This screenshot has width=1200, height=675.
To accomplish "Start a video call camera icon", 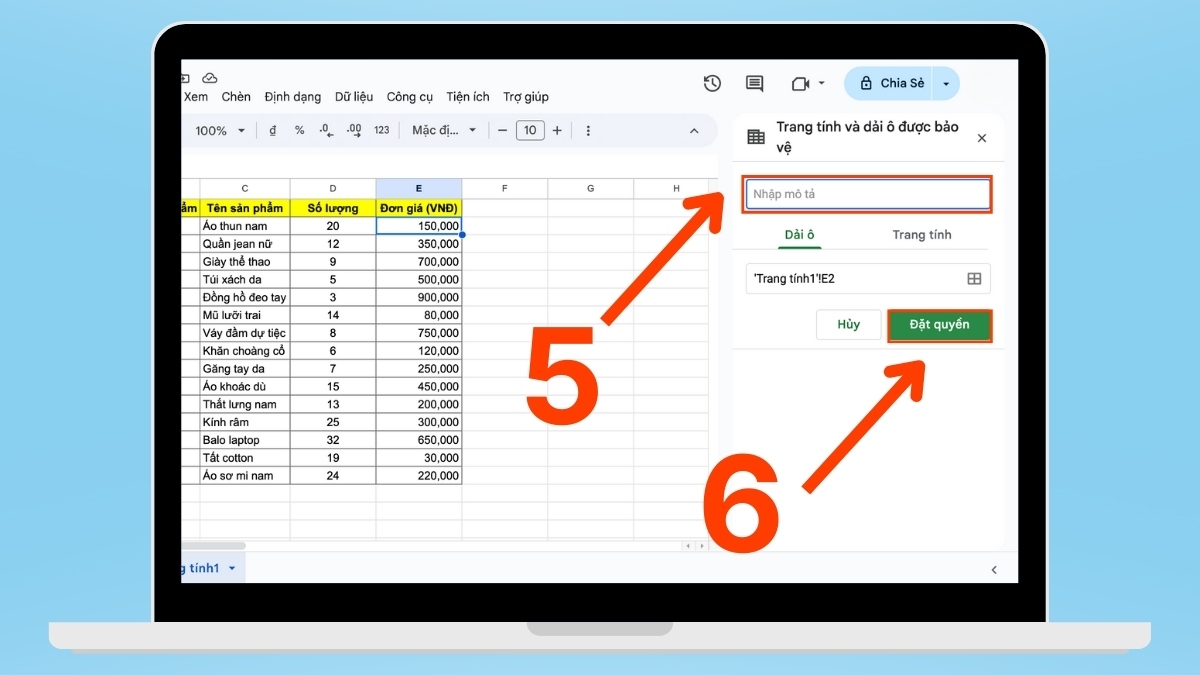I will [x=800, y=84].
